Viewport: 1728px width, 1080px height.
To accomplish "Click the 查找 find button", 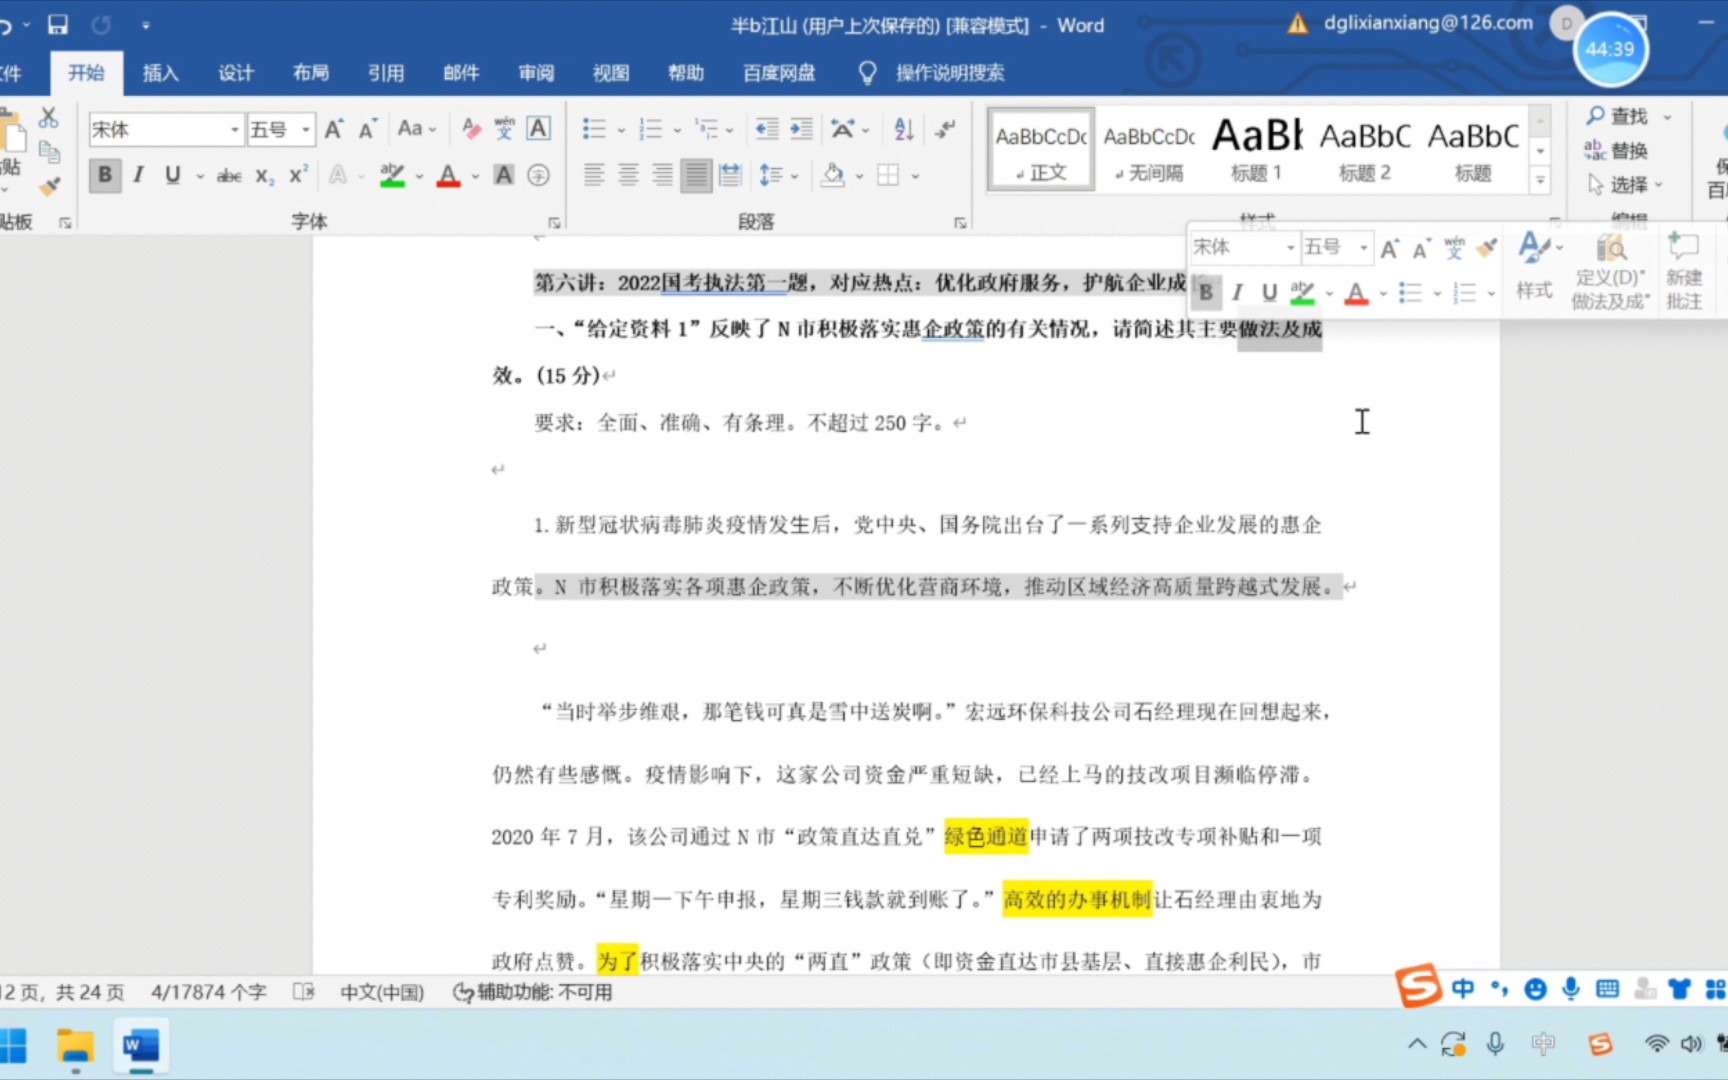I will point(1618,116).
